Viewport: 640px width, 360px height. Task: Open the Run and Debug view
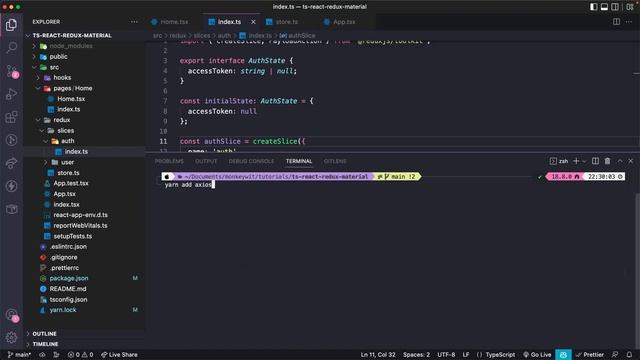point(11,94)
